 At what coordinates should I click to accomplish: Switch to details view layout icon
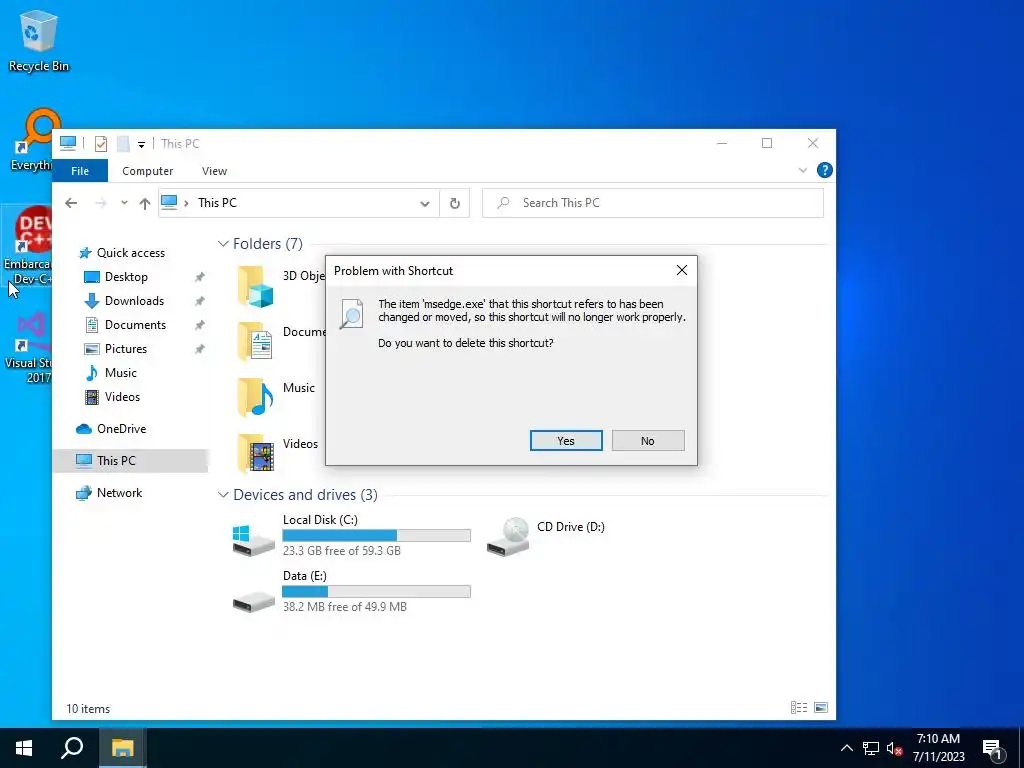point(799,708)
